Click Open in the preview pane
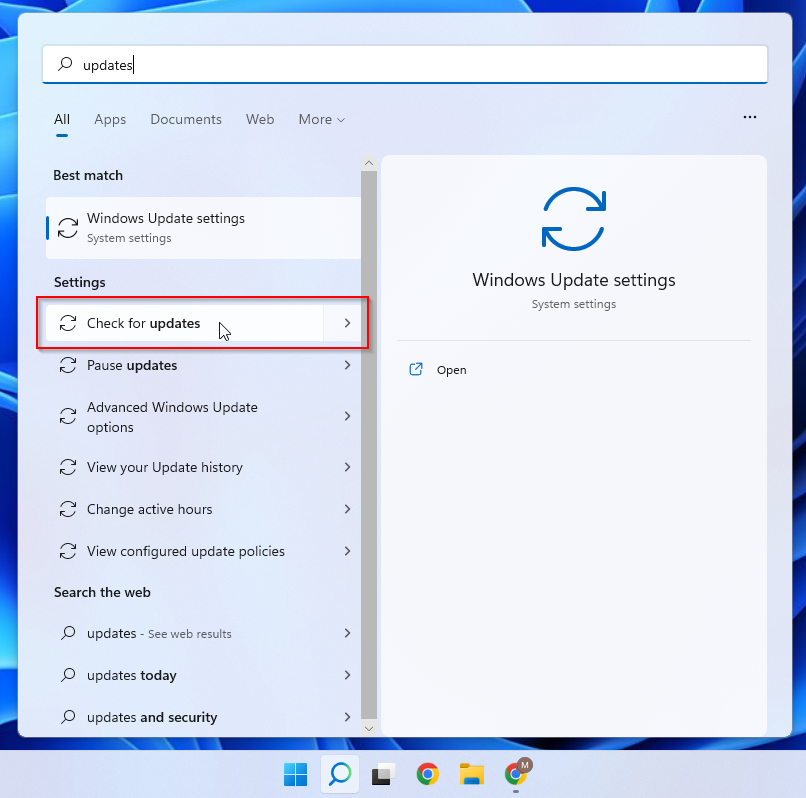Image resolution: width=806 pixels, height=798 pixels. tap(451, 370)
